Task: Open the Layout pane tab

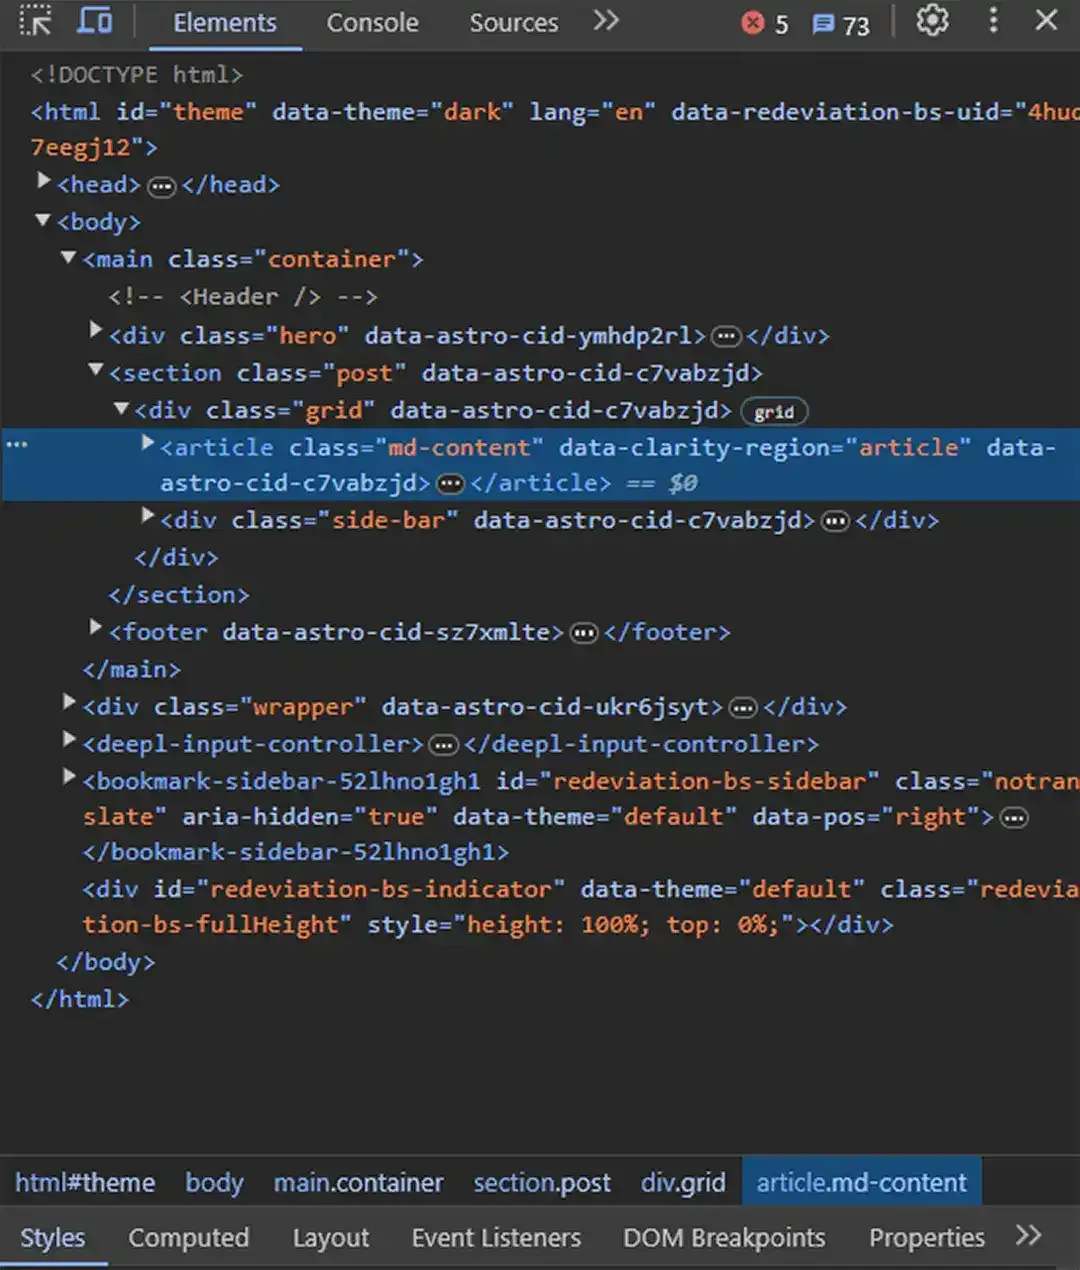Action: [x=331, y=1238]
